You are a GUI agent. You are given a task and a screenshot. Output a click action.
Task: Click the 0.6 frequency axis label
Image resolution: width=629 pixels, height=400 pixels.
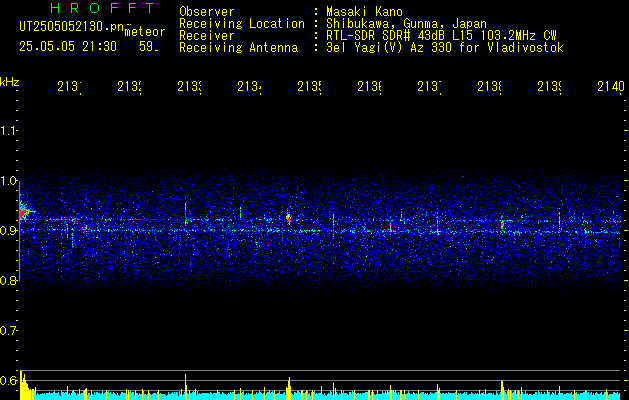tap(8, 380)
